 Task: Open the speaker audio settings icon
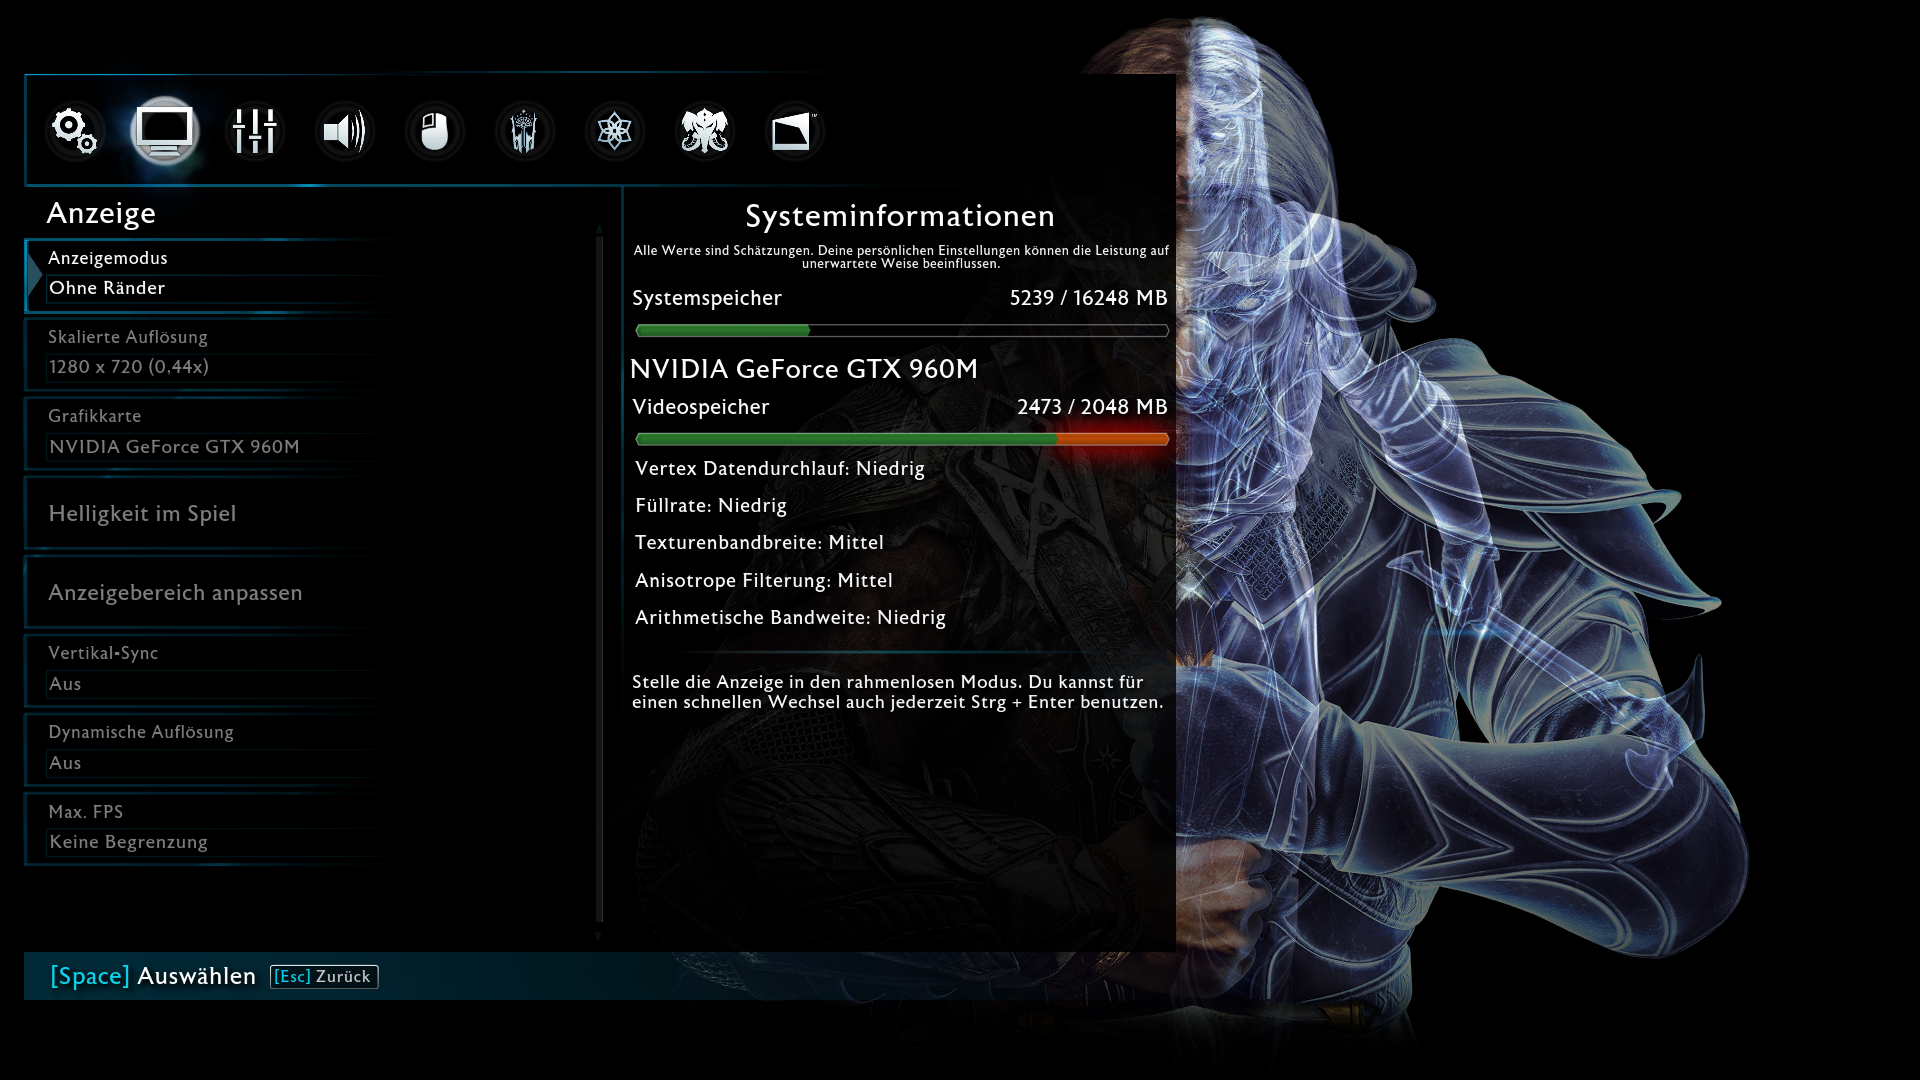point(344,131)
